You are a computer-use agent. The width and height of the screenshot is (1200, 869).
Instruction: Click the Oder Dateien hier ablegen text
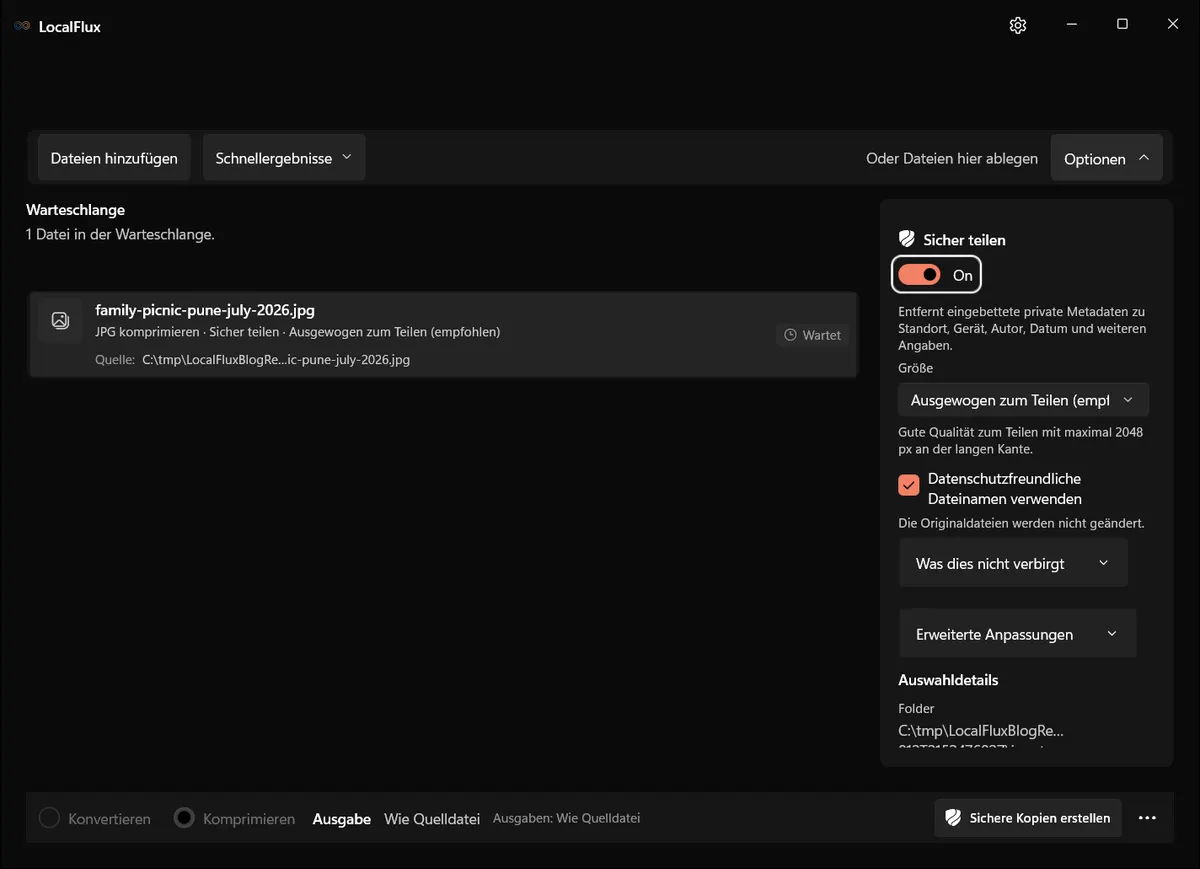click(x=952, y=158)
